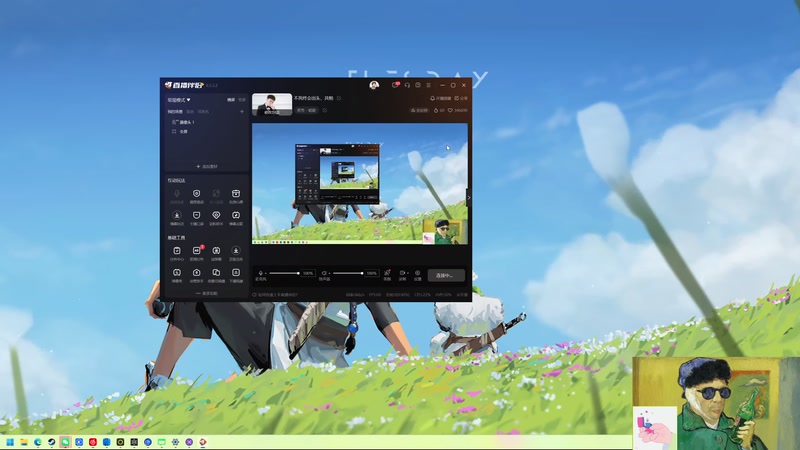Image resolution: width=800 pixels, height=450 pixels.
Task: Open the hamburger menu in title bar
Action: [x=429, y=85]
